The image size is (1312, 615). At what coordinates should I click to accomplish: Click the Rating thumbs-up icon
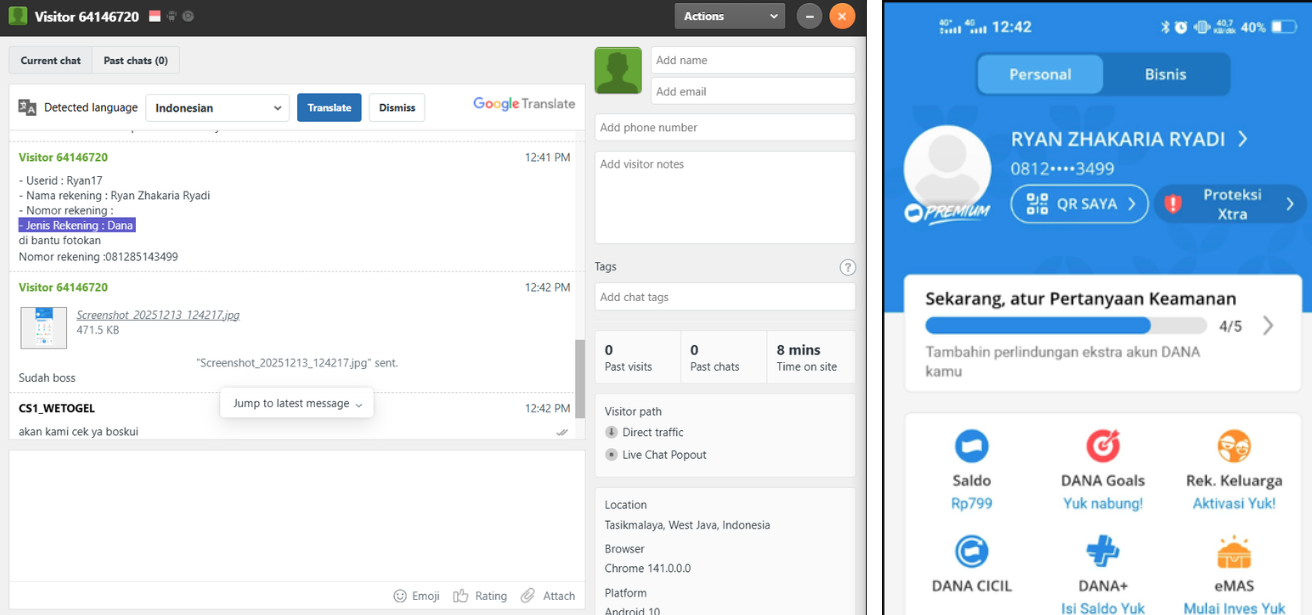point(461,596)
